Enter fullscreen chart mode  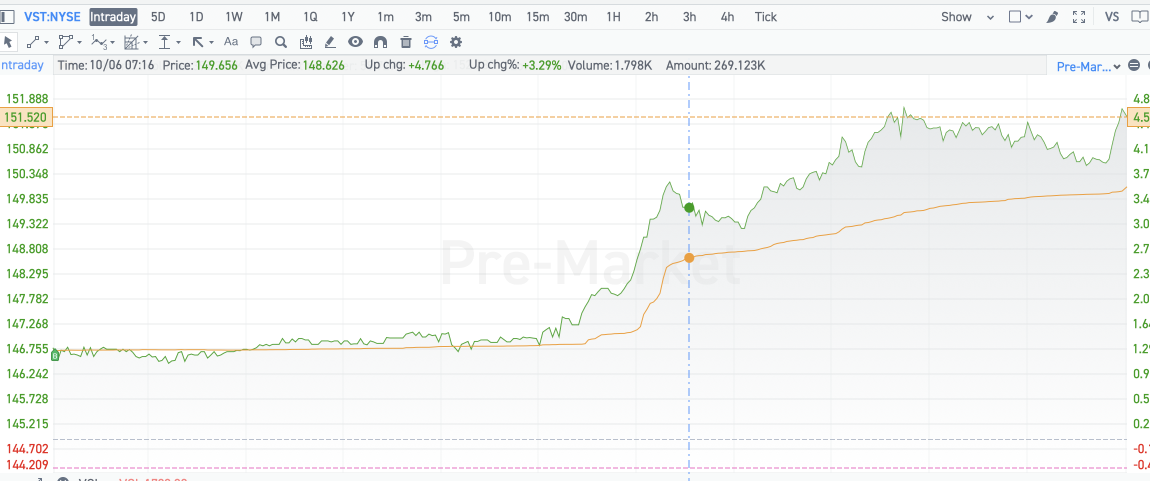[1078, 16]
